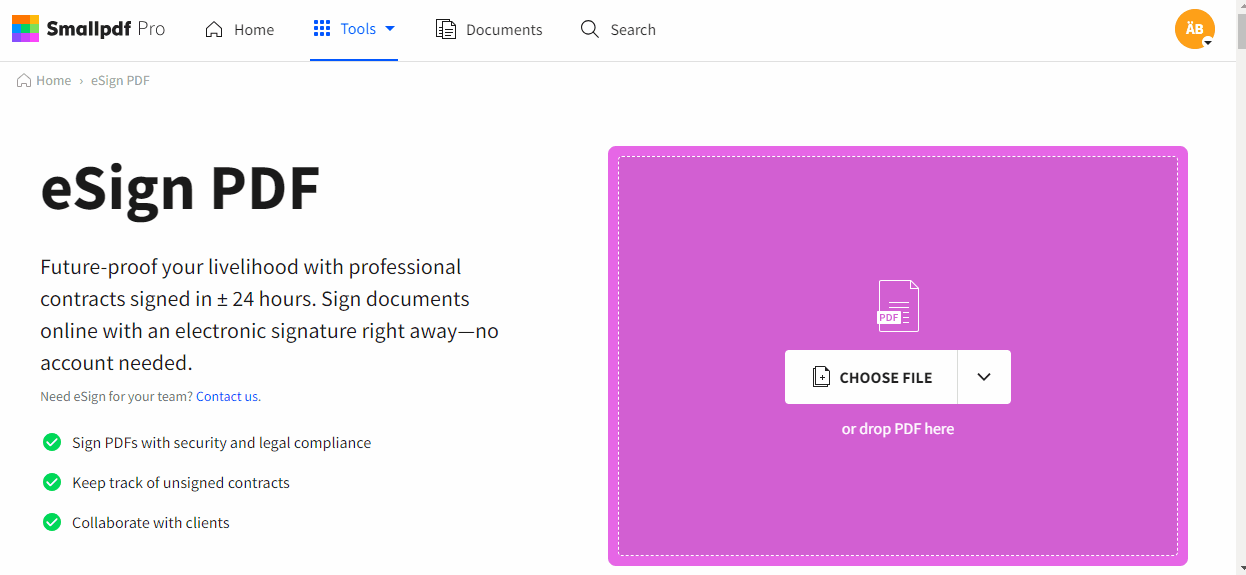1246x575 pixels.
Task: Expand the account dropdown caret on avatar
Action: tap(1208, 43)
